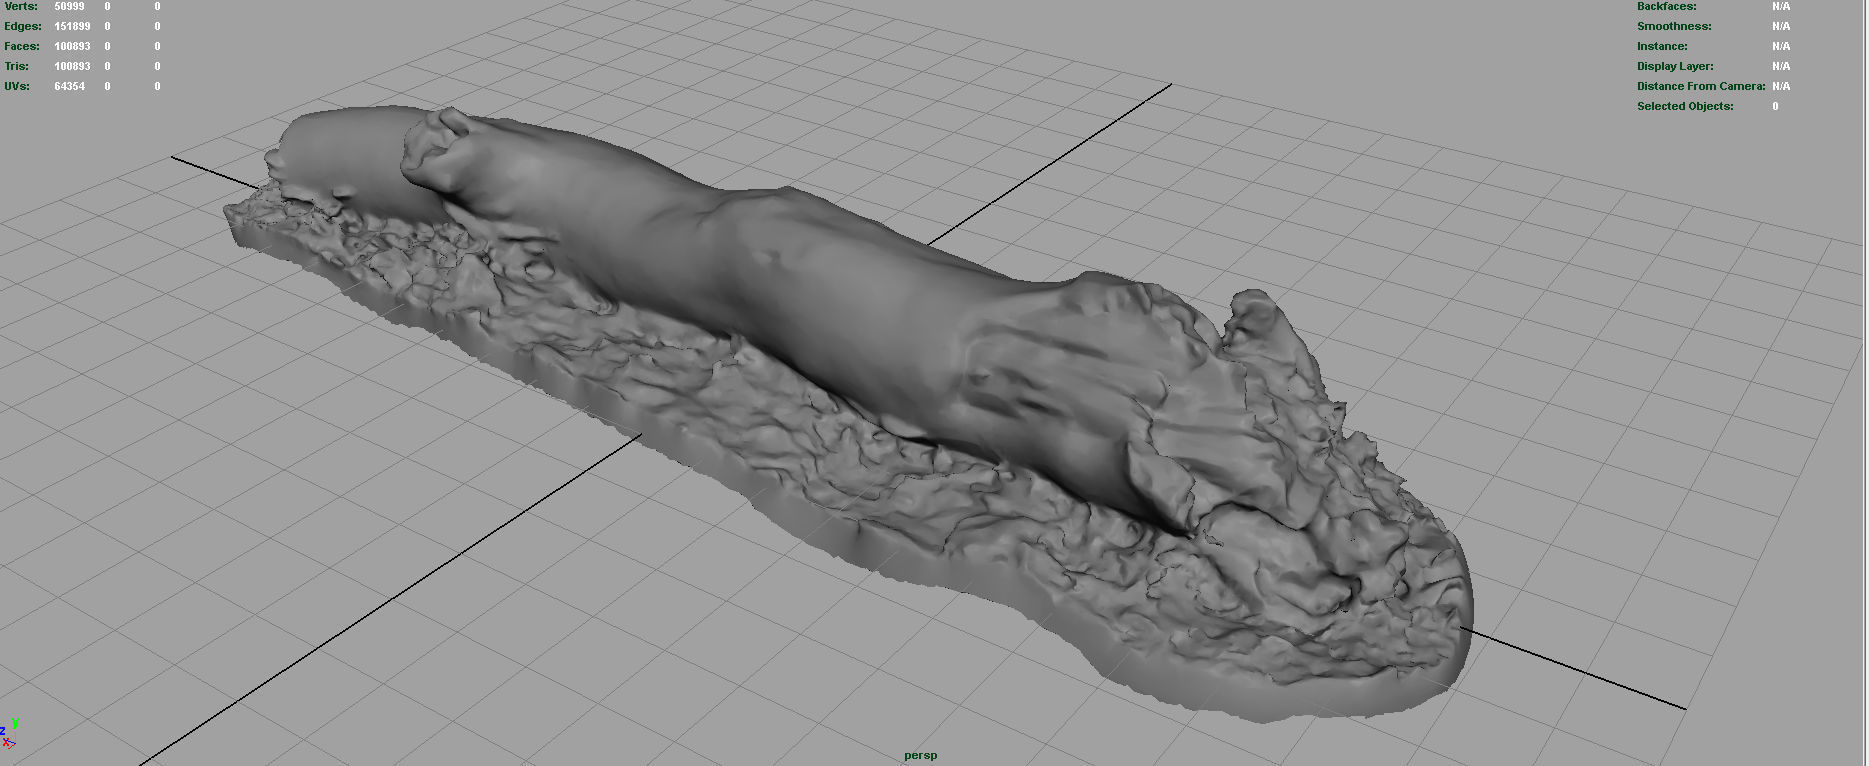Click the Verts: label in the HUD
Viewport: 1869px width, 766px height.
click(x=21, y=6)
